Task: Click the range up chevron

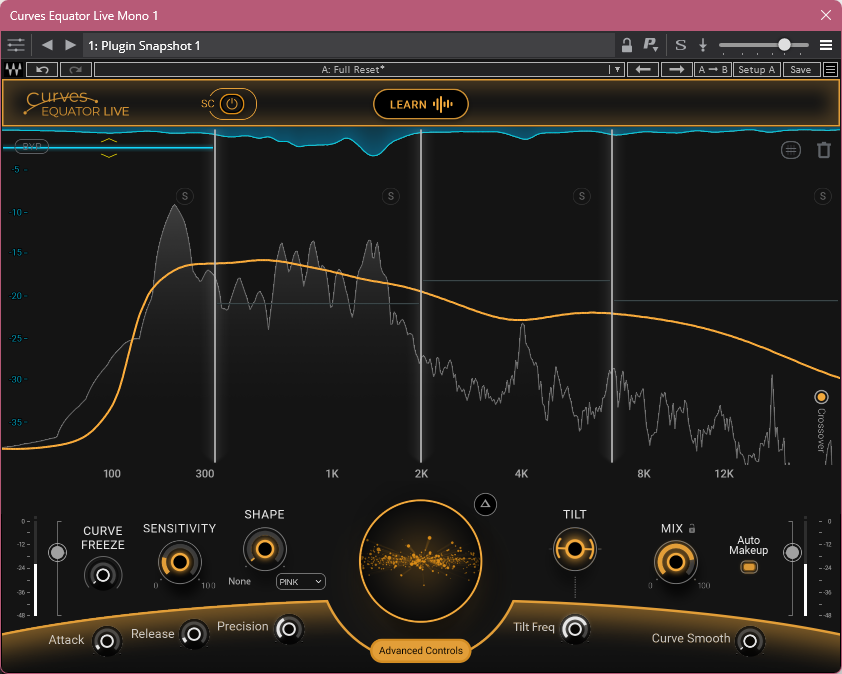Action: [109, 140]
